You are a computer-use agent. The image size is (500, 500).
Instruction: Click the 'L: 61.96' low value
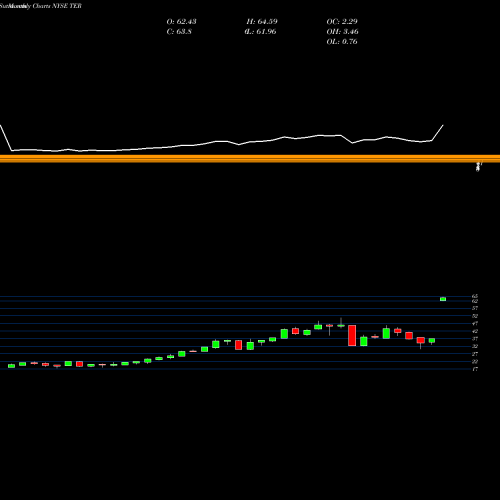tap(260, 32)
